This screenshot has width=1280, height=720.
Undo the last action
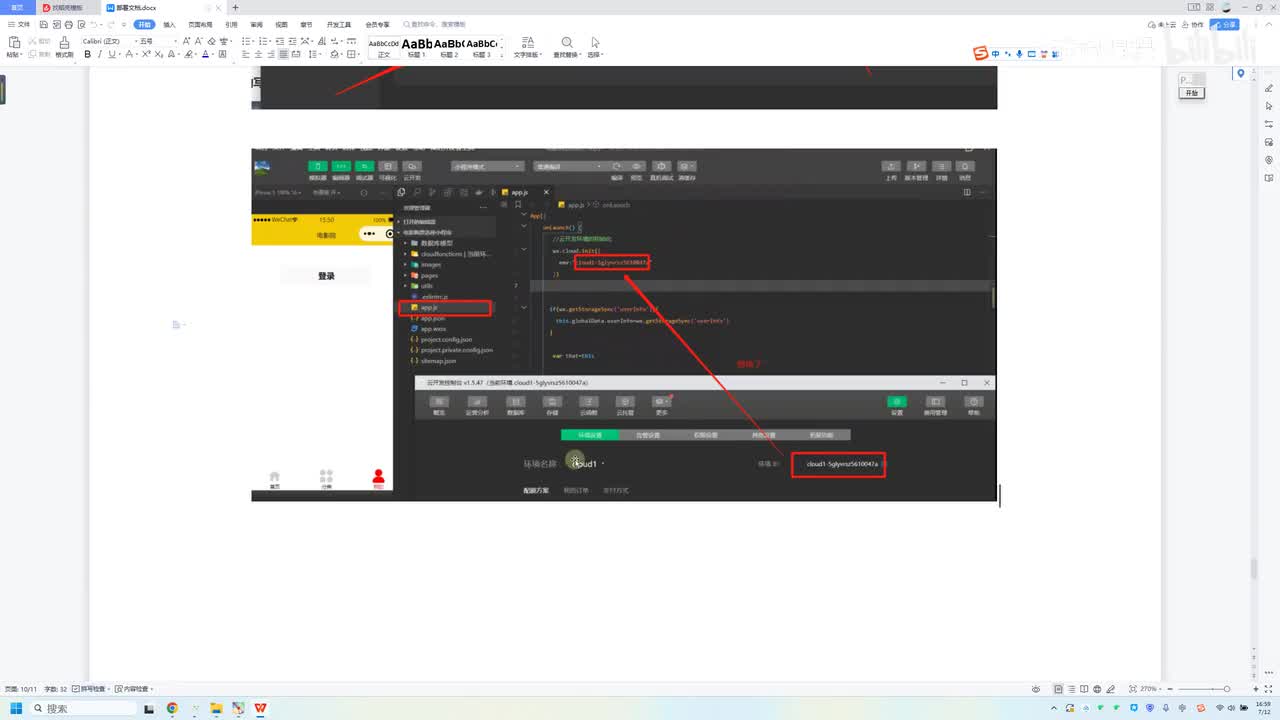click(93, 24)
